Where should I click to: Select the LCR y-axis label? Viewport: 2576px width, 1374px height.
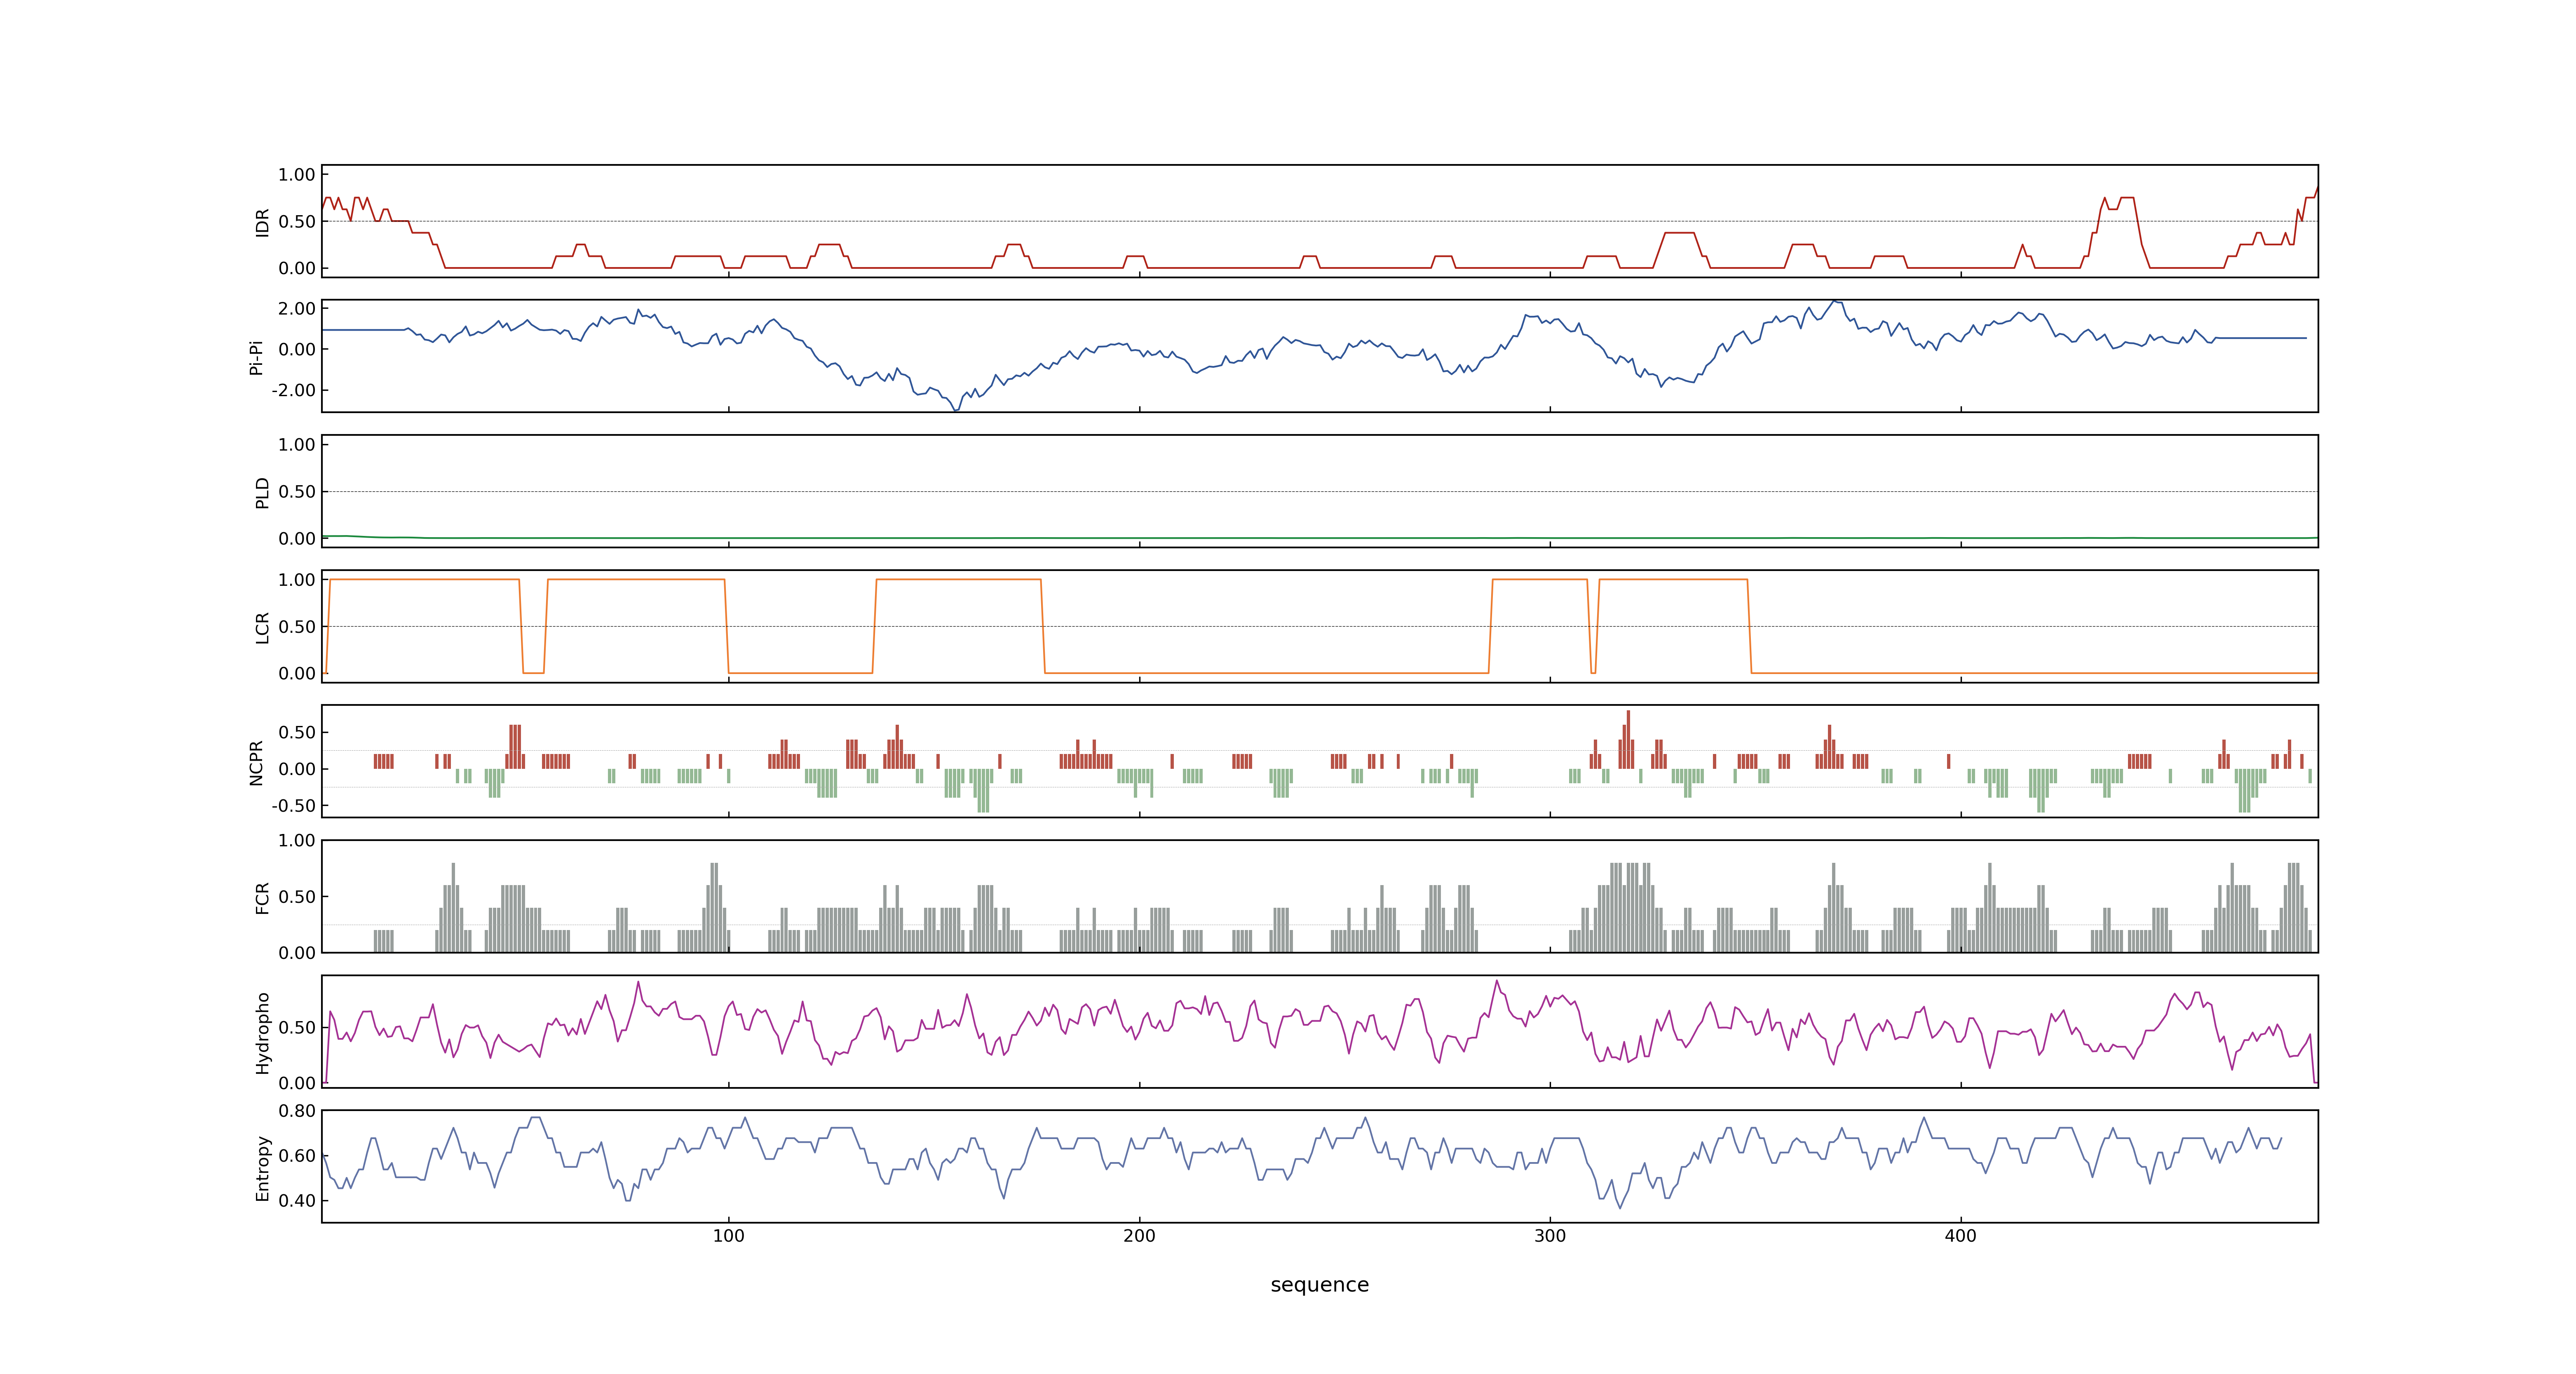pos(262,627)
